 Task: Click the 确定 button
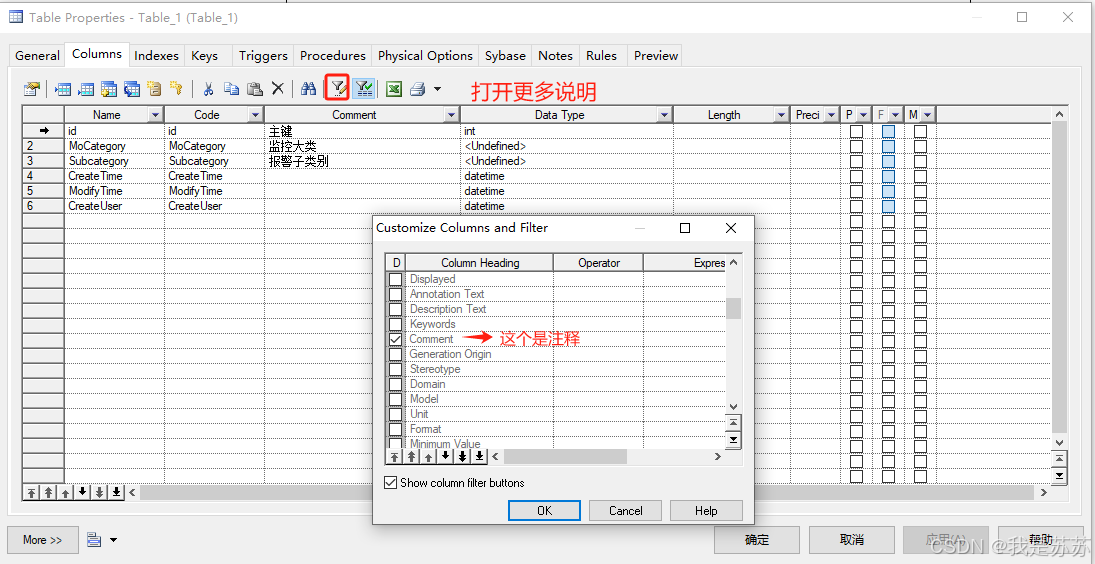[x=757, y=540]
